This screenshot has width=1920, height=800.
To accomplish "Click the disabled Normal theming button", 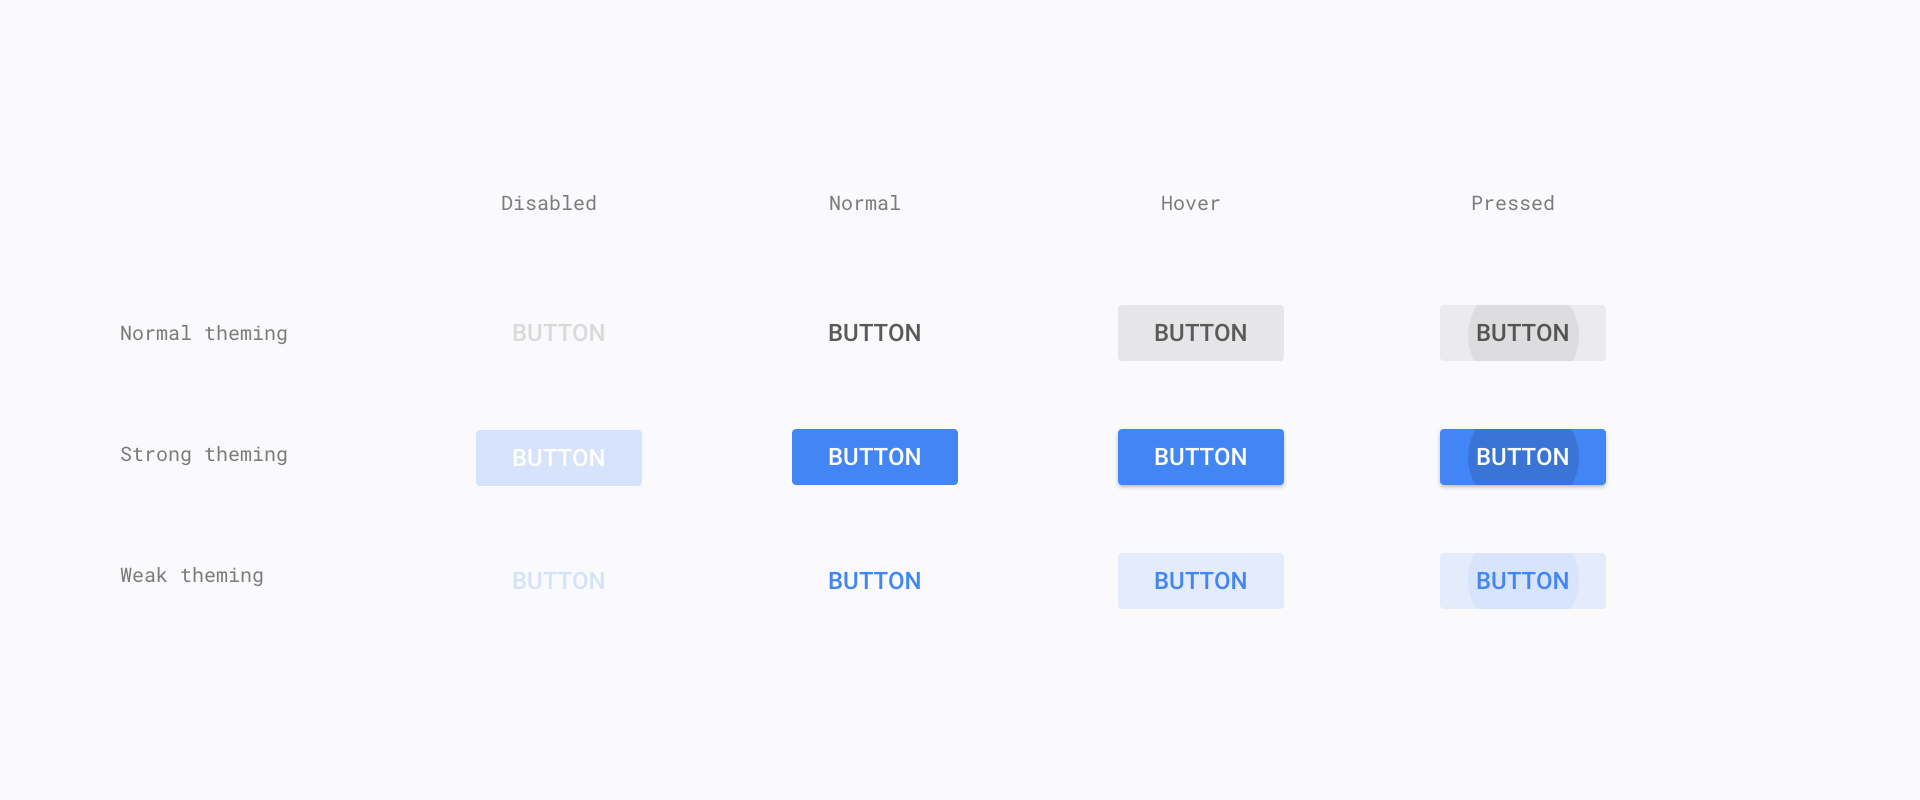I will point(558,333).
